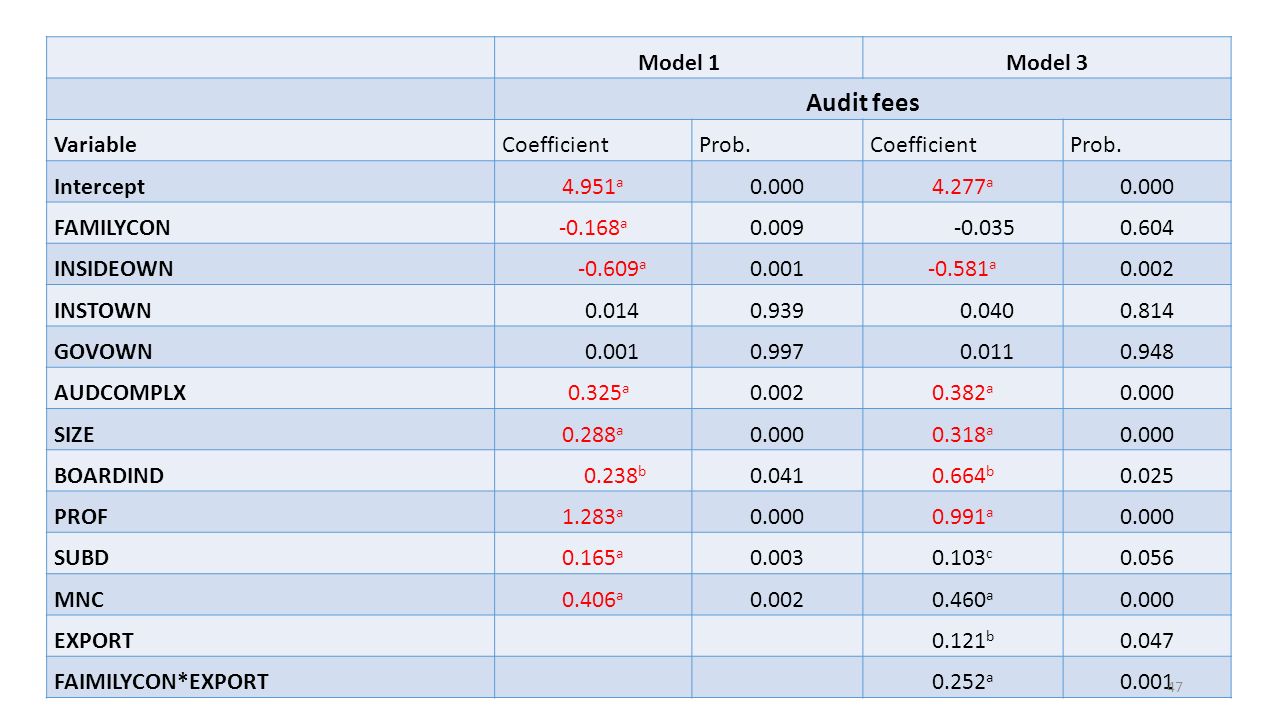Click the "Variable" header cell

pyautogui.click(x=96, y=145)
